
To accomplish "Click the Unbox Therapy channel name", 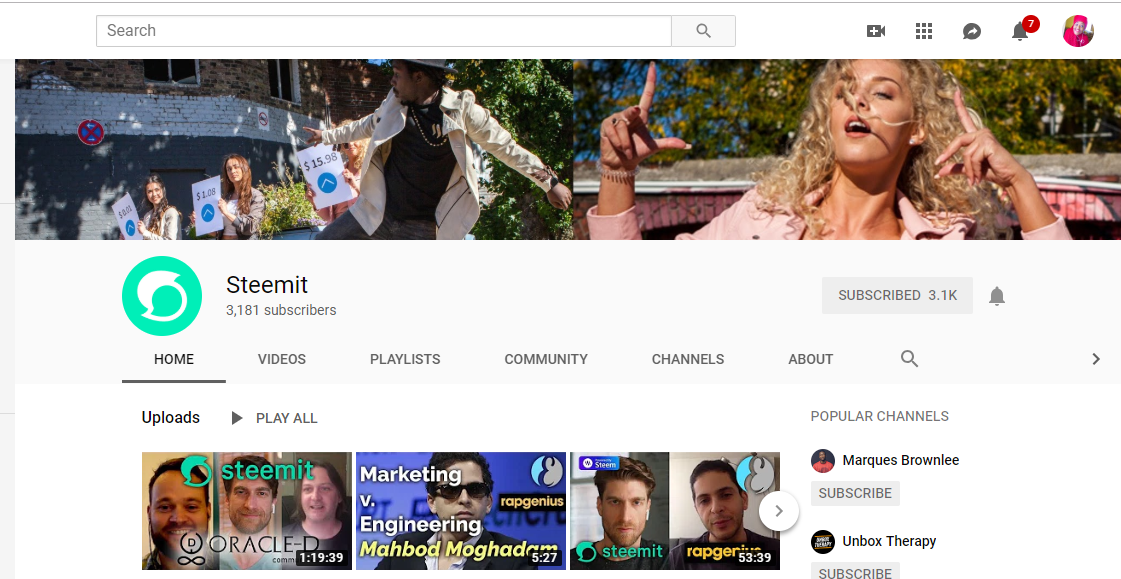I will pyautogui.click(x=889, y=541).
